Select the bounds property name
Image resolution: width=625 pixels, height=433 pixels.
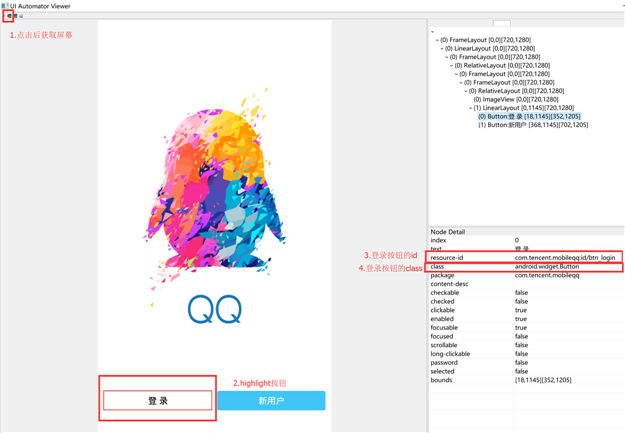441,380
